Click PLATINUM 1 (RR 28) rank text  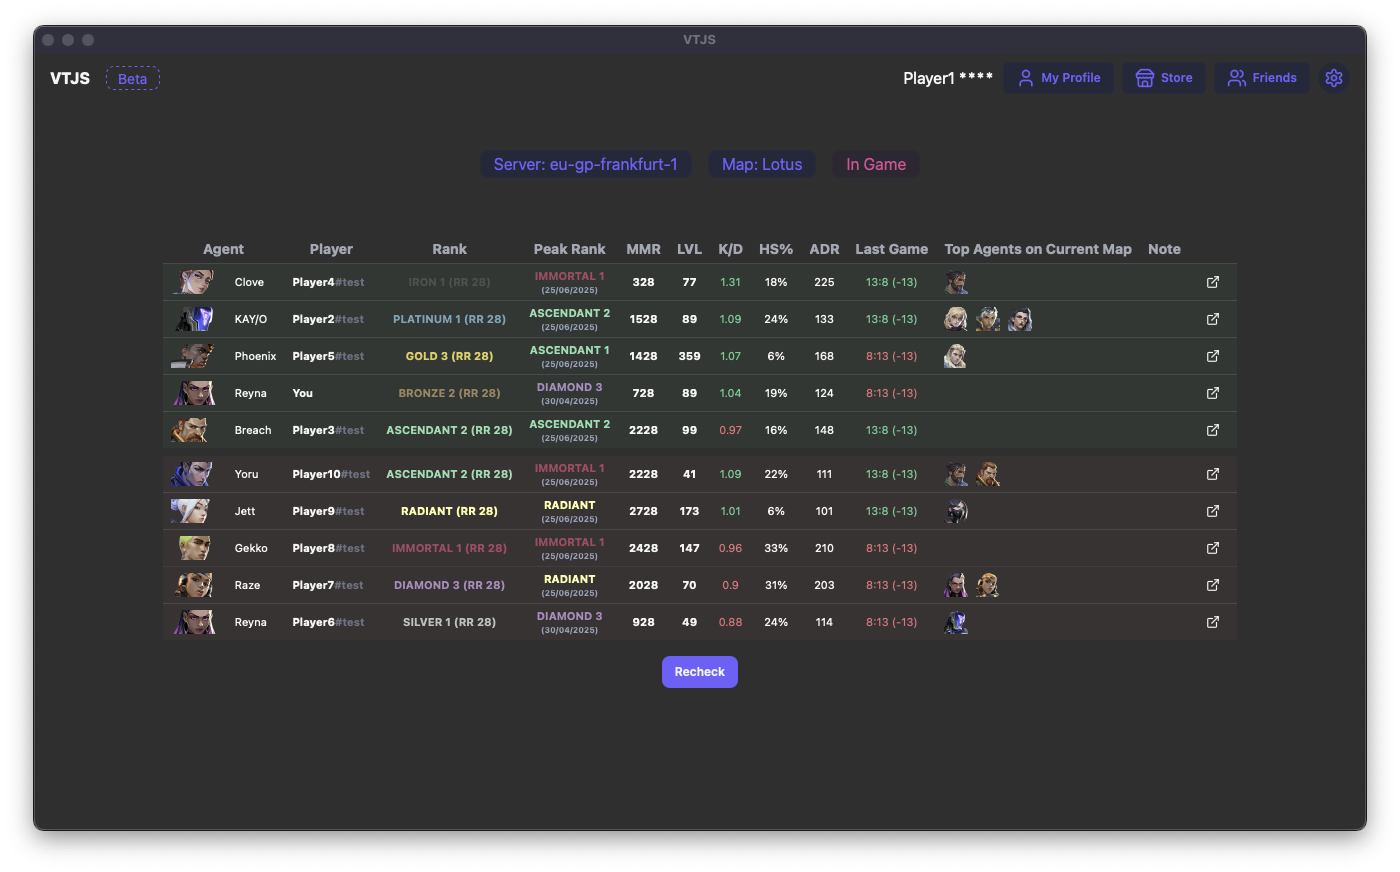449,319
